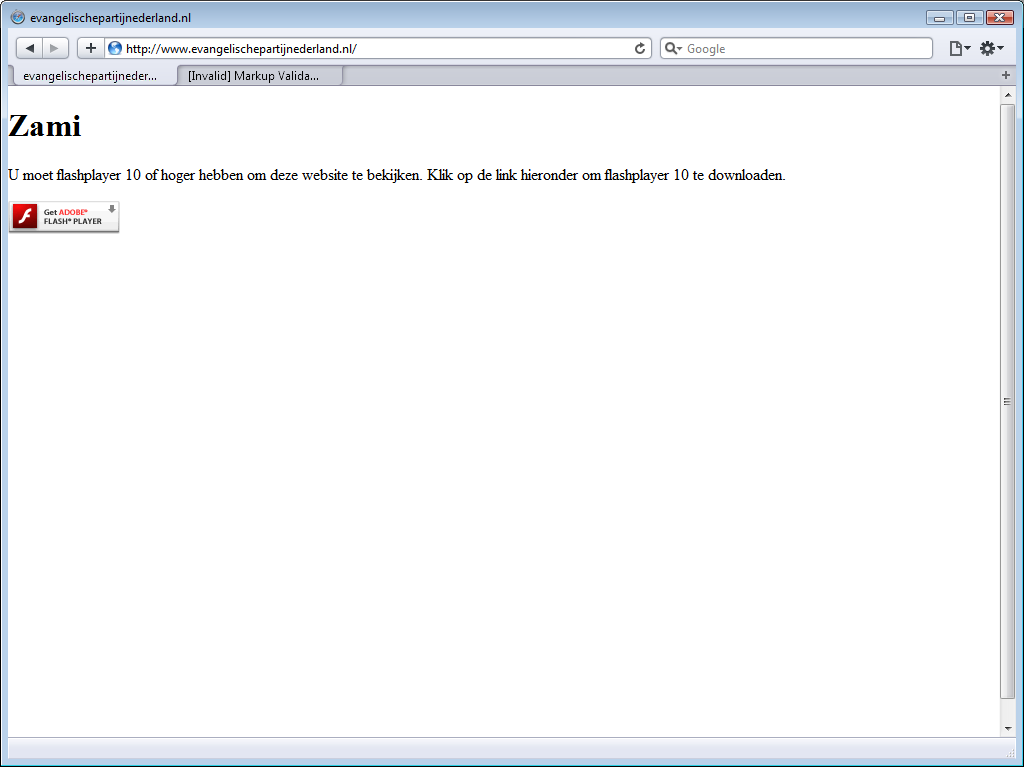Open the search engine magnifier dropdown
This screenshot has width=1024, height=767.
pyautogui.click(x=673, y=48)
